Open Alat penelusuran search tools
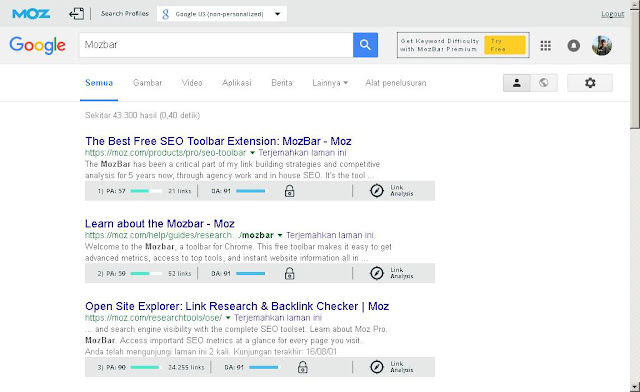Screen dimensions: 640x392 click(396, 83)
